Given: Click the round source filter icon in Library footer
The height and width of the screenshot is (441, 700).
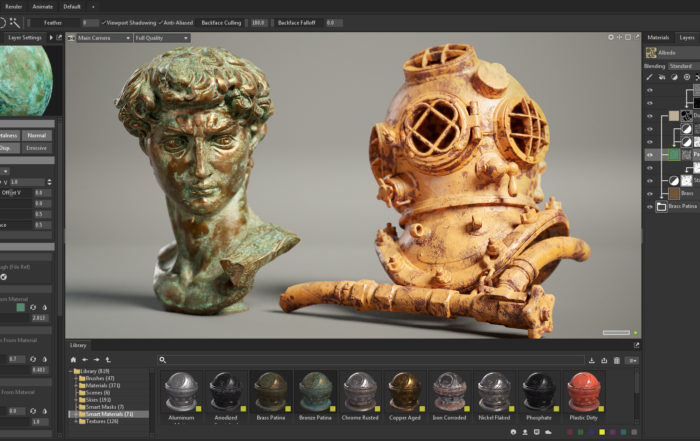Looking at the screenshot, I should [513, 432].
